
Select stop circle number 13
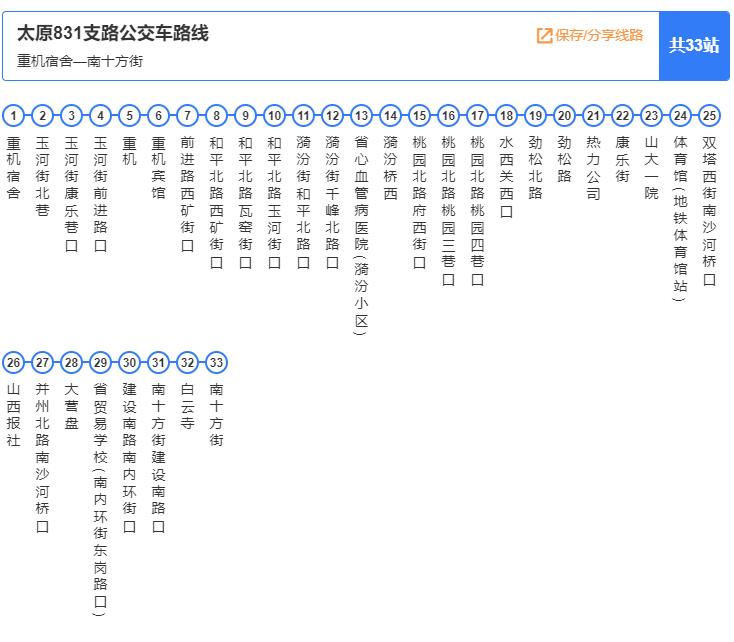[x=362, y=116]
